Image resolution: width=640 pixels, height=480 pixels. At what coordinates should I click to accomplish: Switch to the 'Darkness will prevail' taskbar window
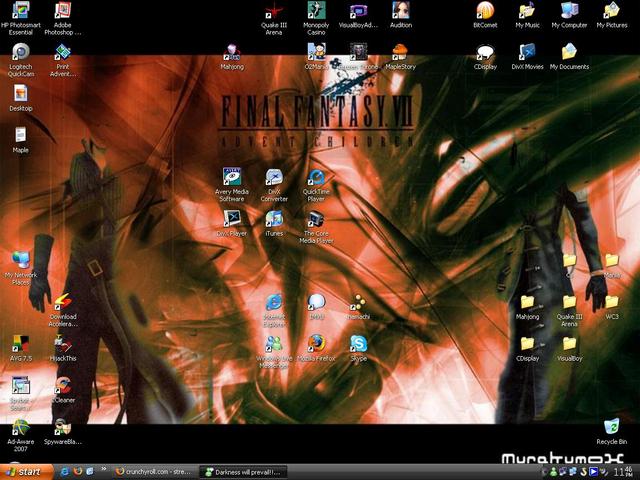(243, 472)
